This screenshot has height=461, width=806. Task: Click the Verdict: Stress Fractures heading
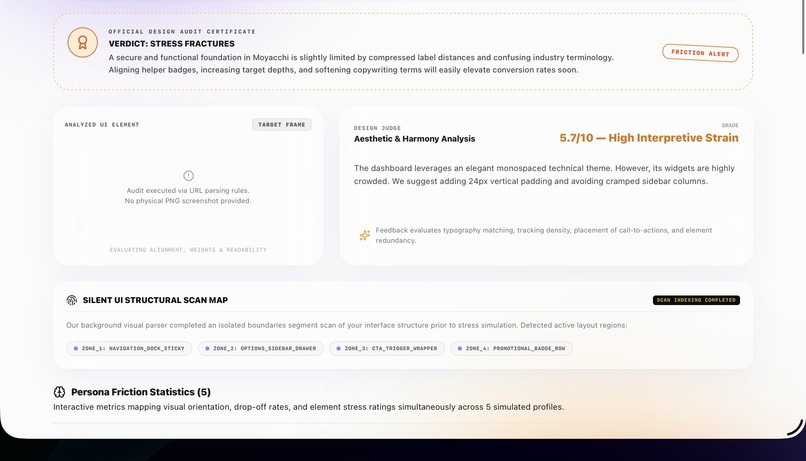click(x=171, y=44)
